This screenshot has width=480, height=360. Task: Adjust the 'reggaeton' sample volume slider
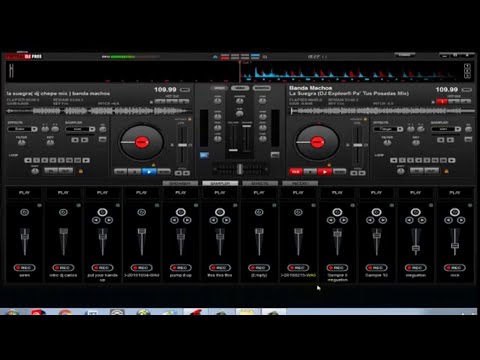coord(416,248)
